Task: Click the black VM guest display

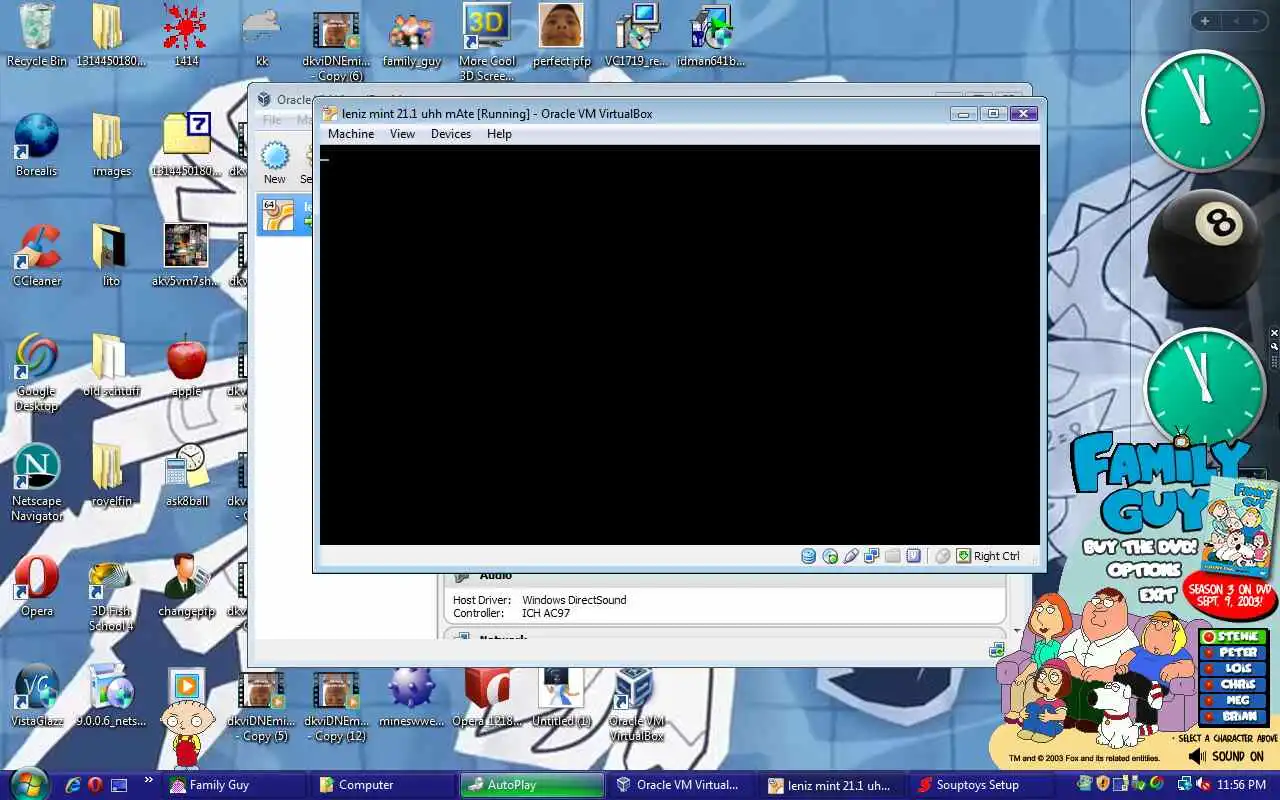Action: (680, 345)
